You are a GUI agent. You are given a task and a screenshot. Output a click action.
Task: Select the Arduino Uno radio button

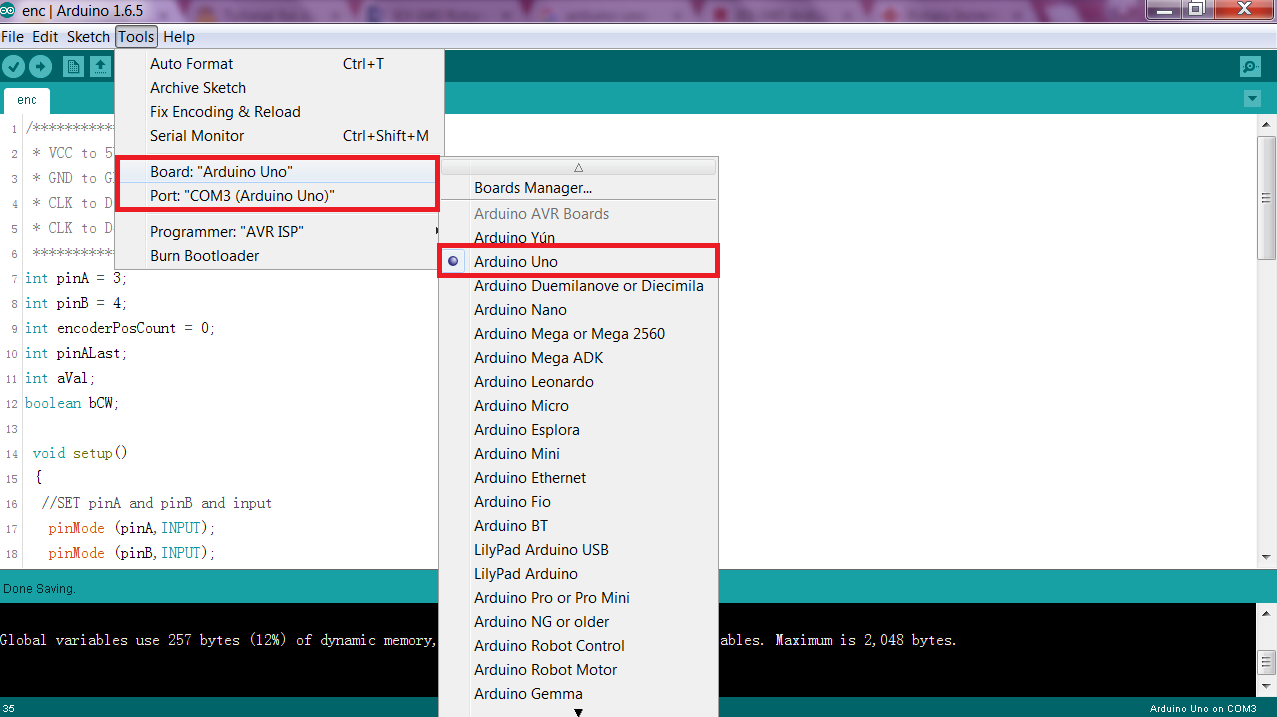coord(453,260)
